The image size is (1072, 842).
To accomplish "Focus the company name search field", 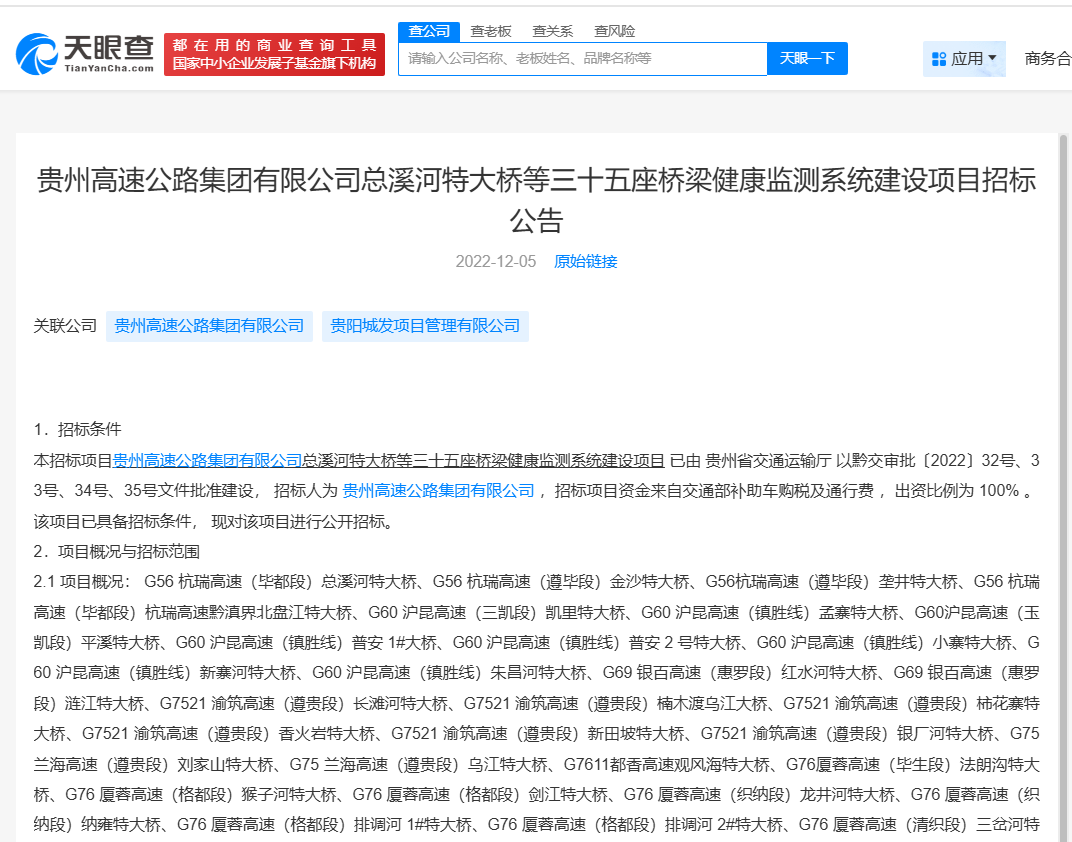I will coord(582,59).
